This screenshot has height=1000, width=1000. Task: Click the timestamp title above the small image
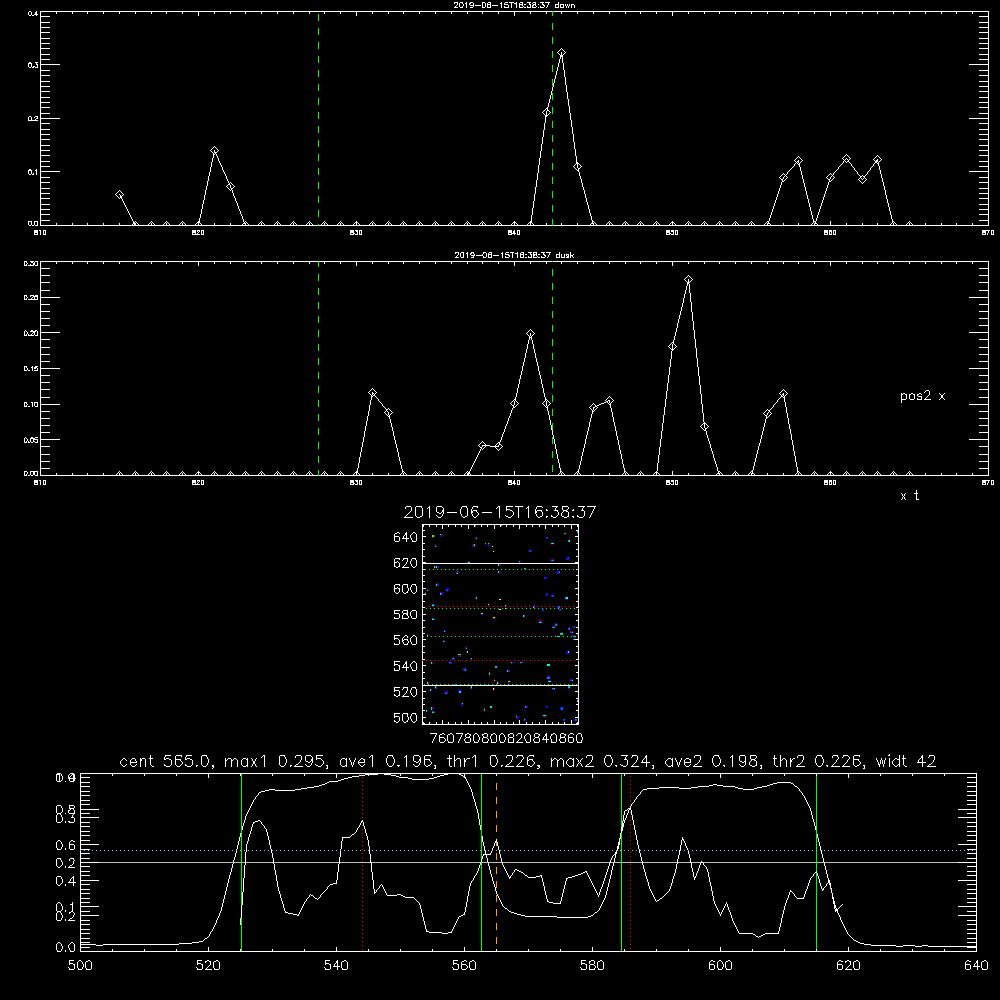click(x=500, y=512)
